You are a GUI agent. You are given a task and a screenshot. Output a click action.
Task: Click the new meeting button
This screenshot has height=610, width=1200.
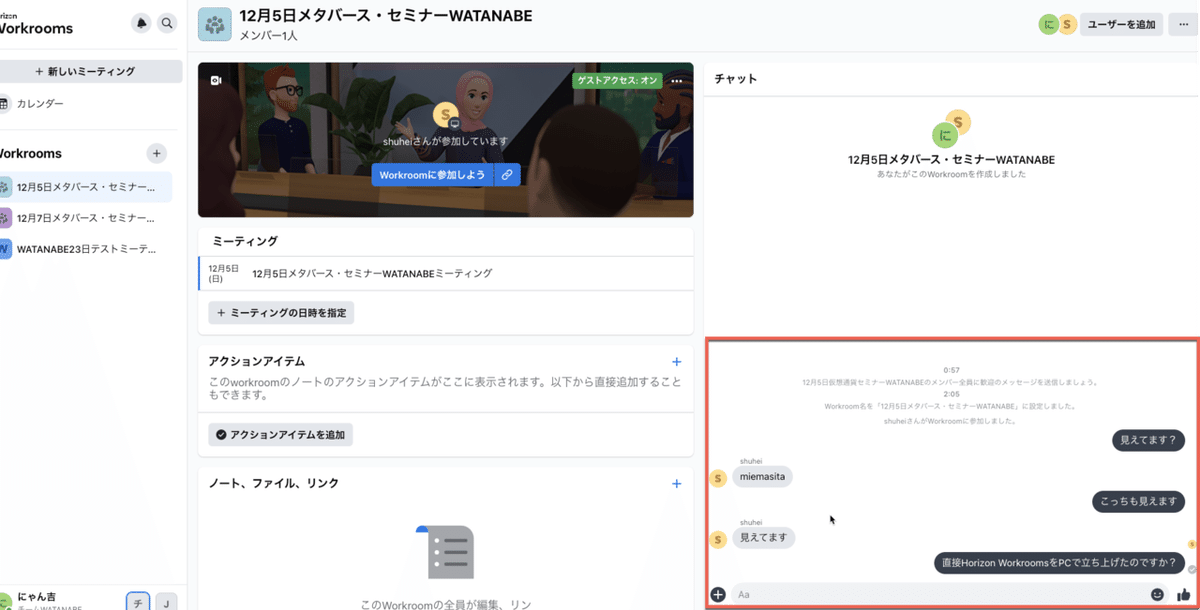[x=90, y=72]
